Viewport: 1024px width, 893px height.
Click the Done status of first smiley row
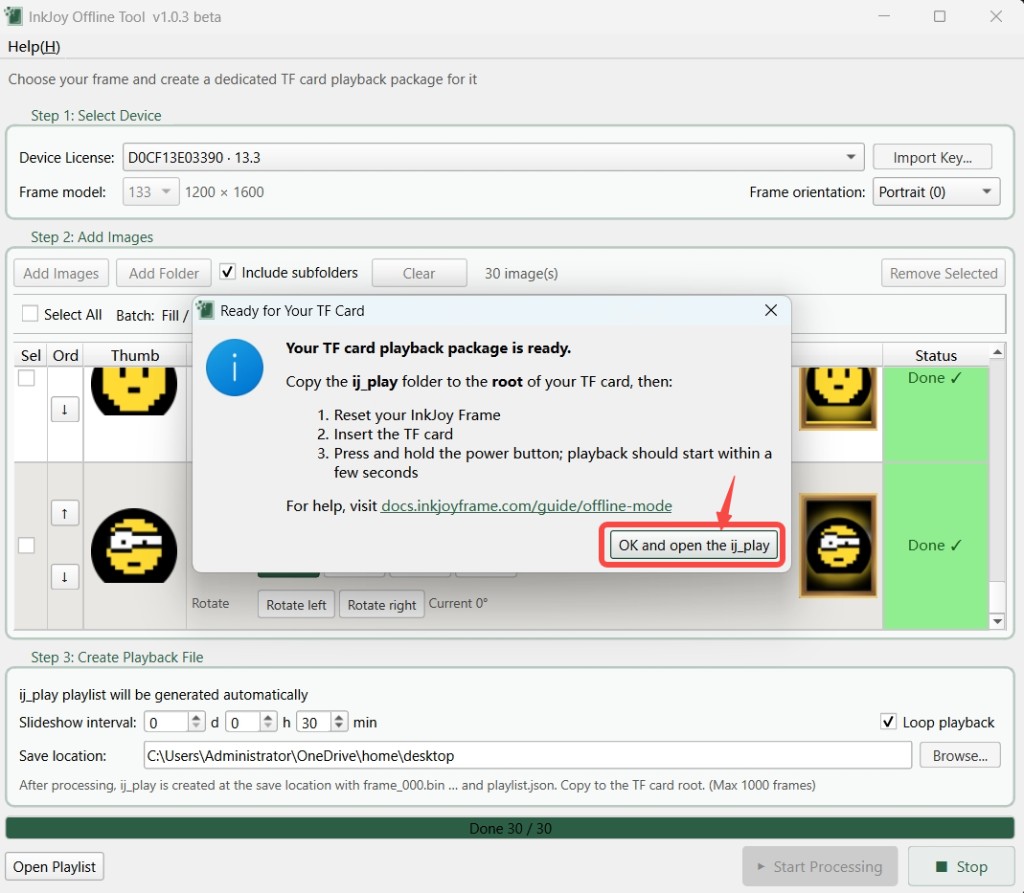coord(935,378)
